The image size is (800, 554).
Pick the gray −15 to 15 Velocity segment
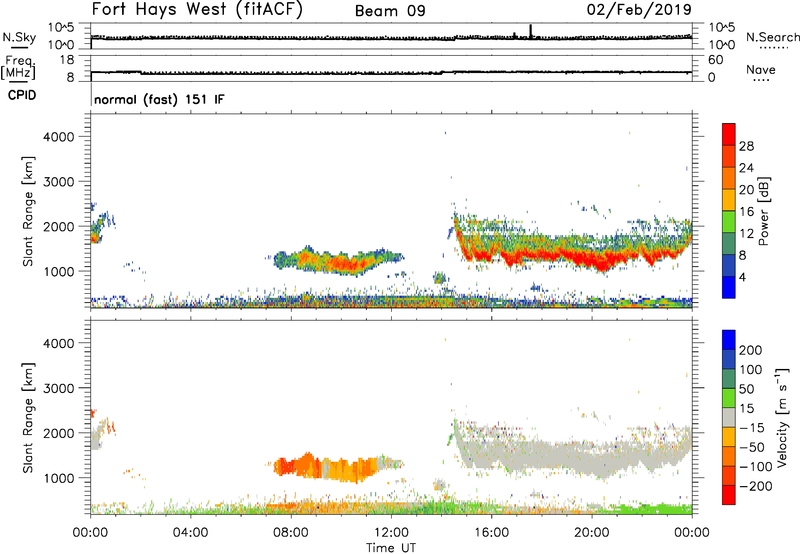[x=729, y=417]
